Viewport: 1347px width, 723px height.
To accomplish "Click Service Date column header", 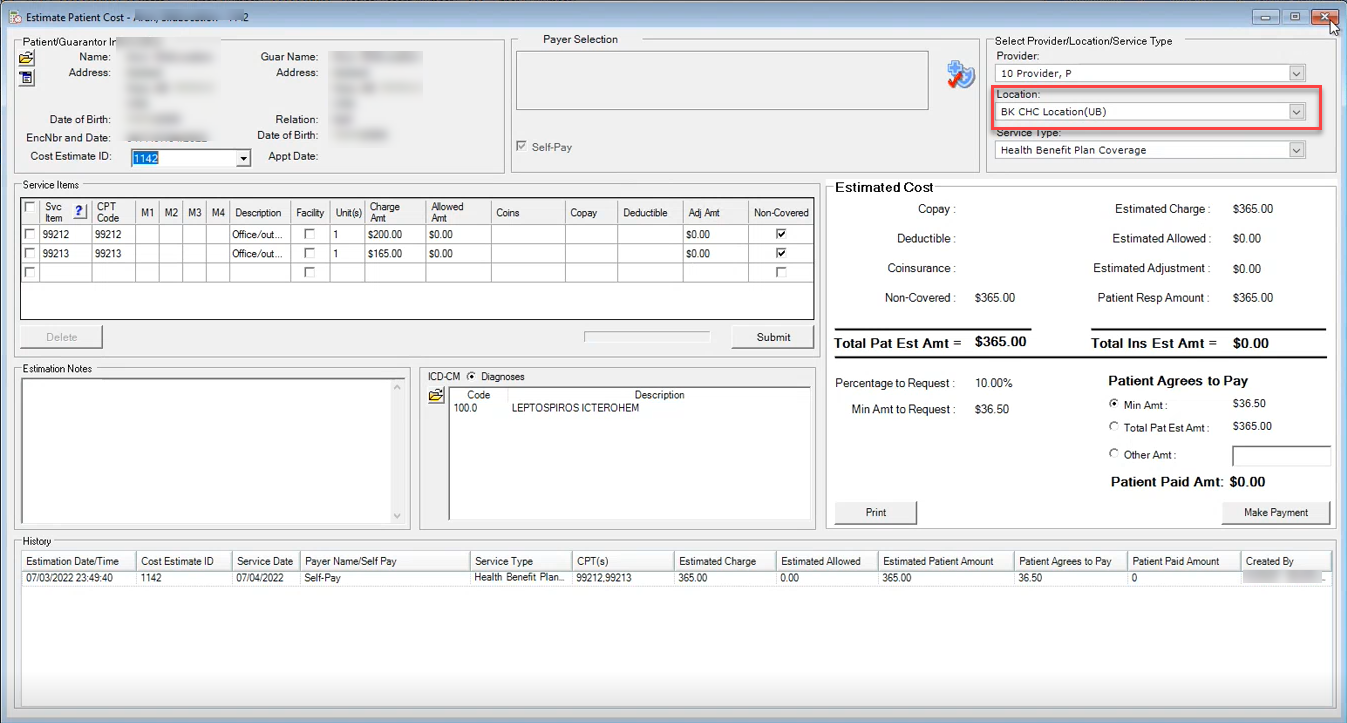I will coord(266,561).
